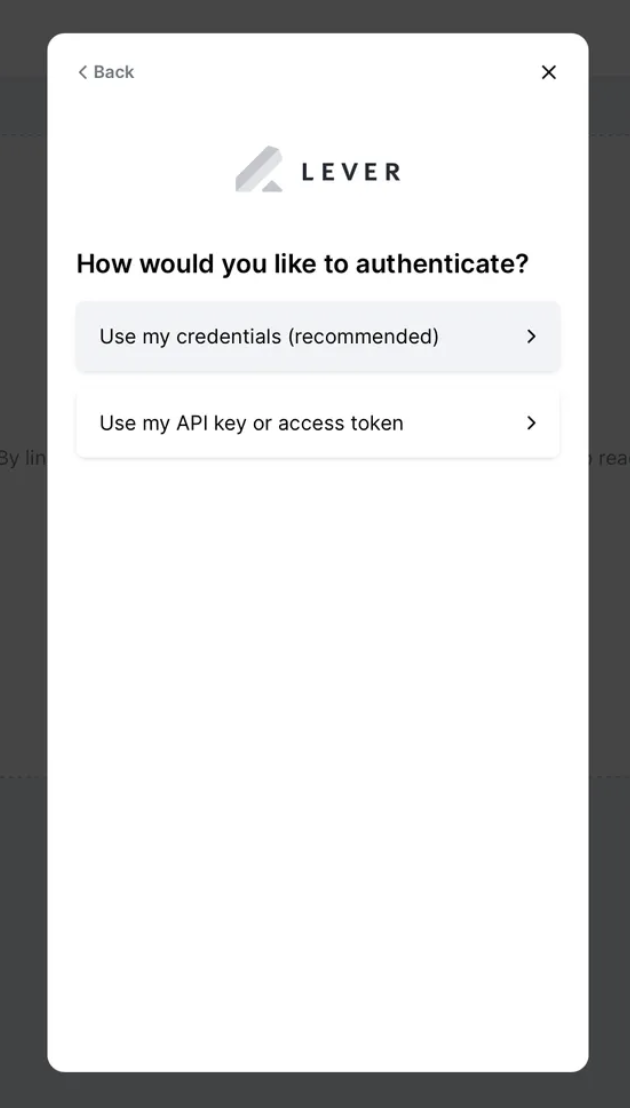
Task: Click the 'How would you like to authenticate?' heading
Action: click(302, 264)
